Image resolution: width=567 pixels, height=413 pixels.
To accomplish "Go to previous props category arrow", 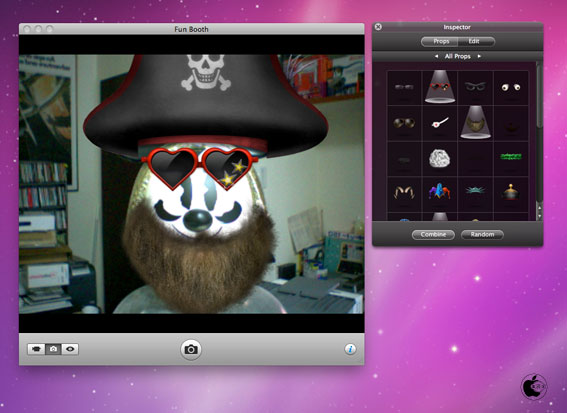I will [x=436, y=56].
